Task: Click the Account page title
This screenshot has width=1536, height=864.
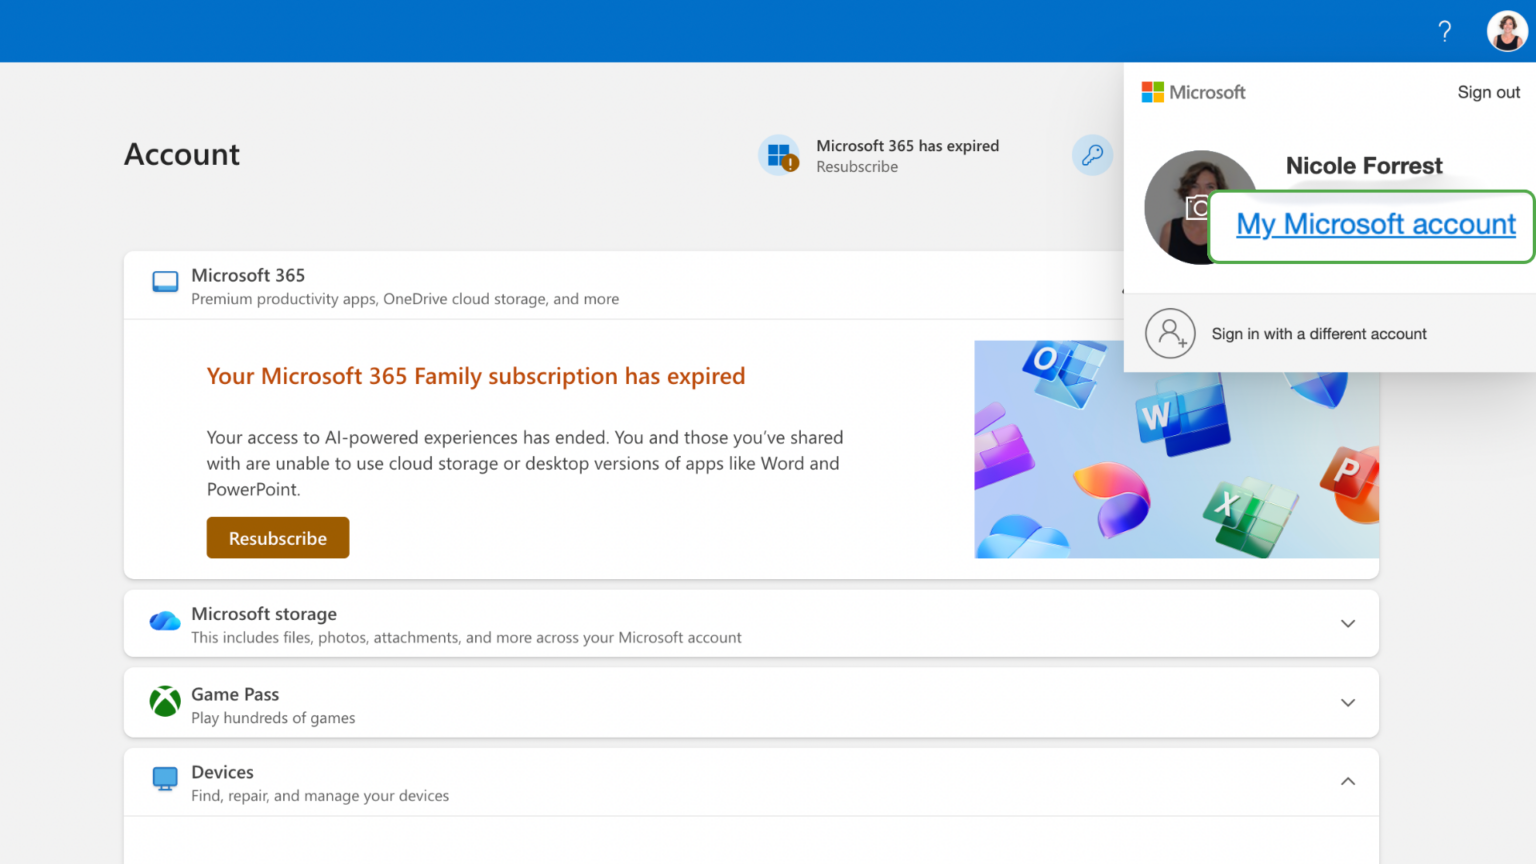Action: 182,154
